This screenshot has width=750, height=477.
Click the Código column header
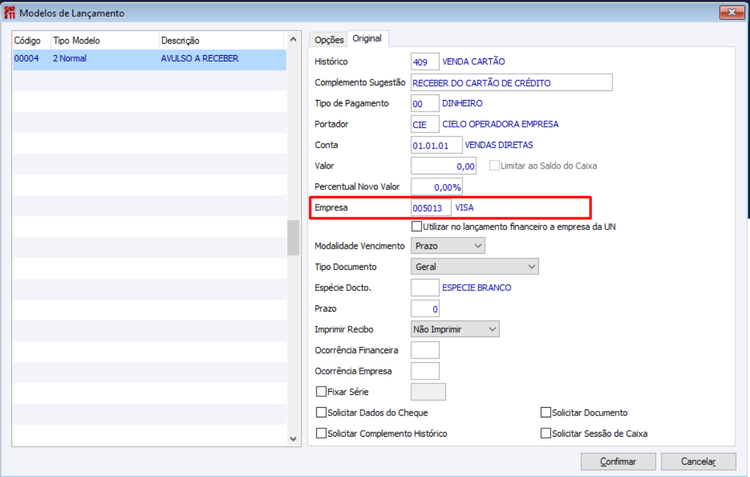tap(32, 41)
